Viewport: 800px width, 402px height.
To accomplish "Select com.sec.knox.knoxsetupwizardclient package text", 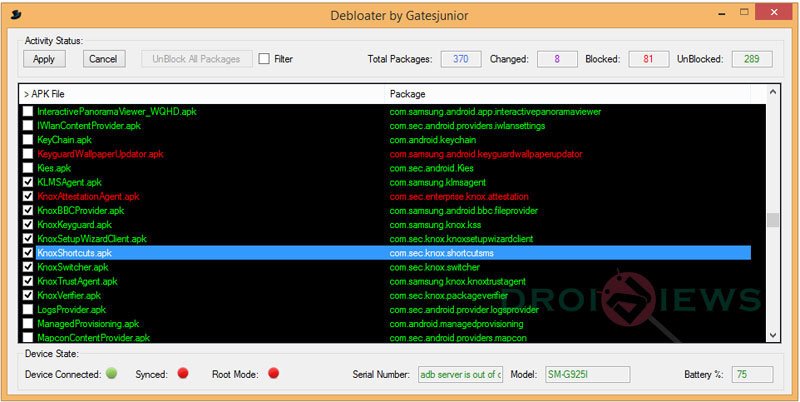I will 462,239.
